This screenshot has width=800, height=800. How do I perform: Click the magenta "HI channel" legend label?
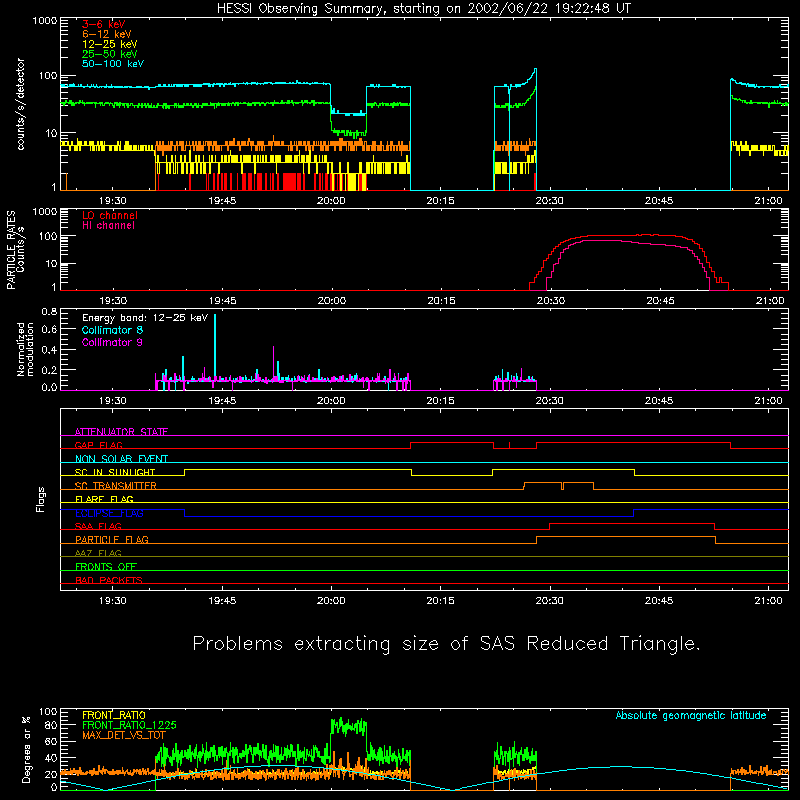click(108, 226)
